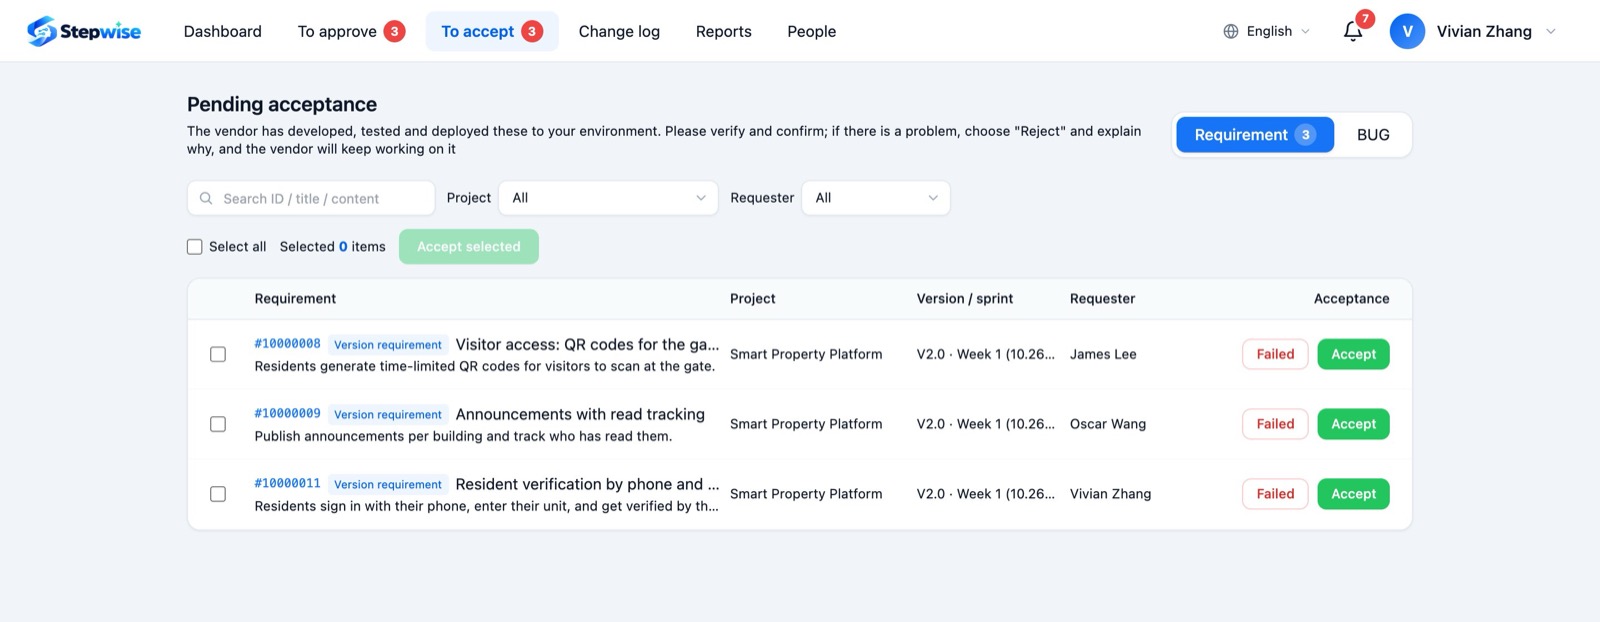Click the Version requirement tag on #10000009

point(388,415)
